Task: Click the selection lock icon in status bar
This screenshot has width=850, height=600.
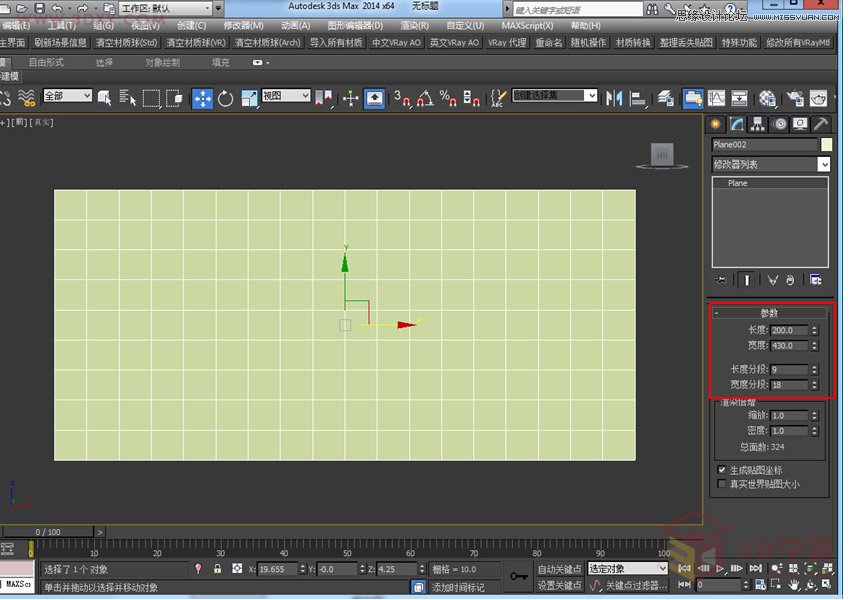Action: (x=217, y=569)
